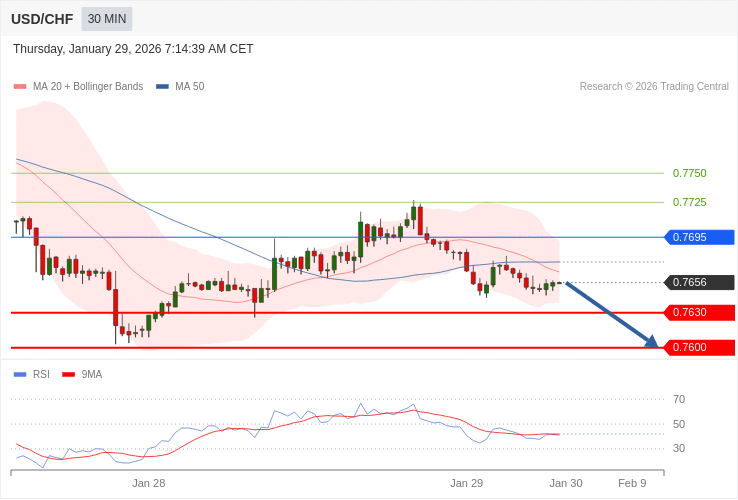Toggle MA 20 + Bollinger Bands legend swatch
This screenshot has width=738, height=500.
click(x=20, y=87)
